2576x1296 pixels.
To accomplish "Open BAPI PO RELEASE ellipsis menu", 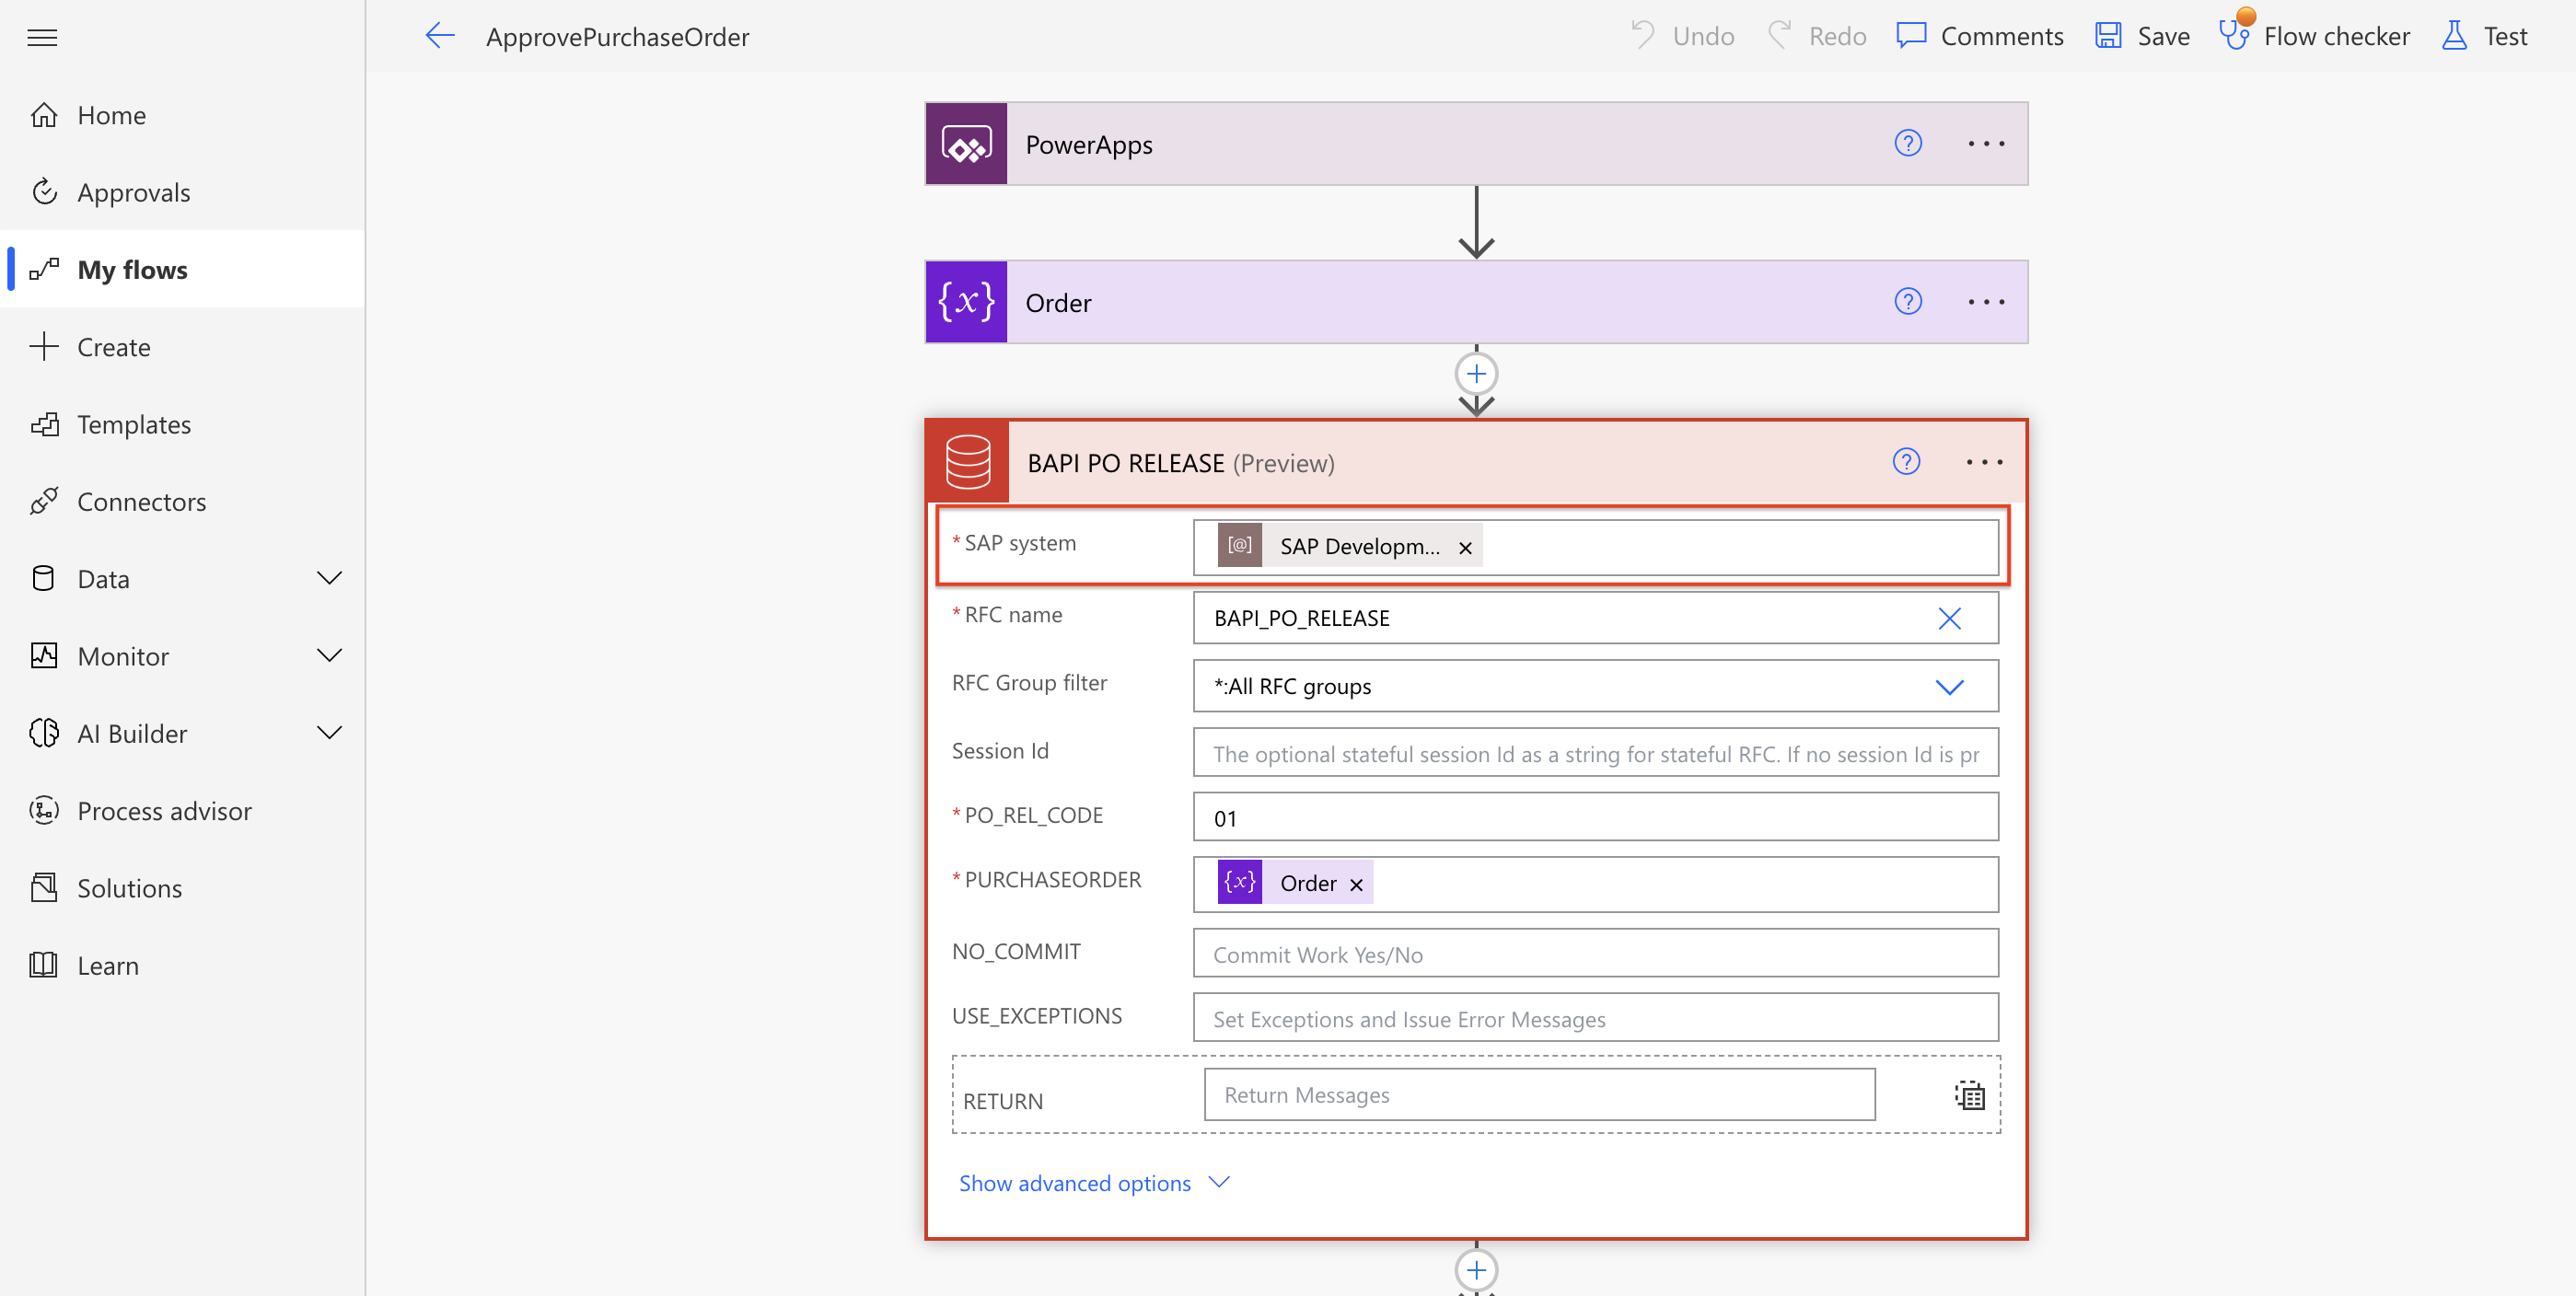I will click(x=1983, y=462).
